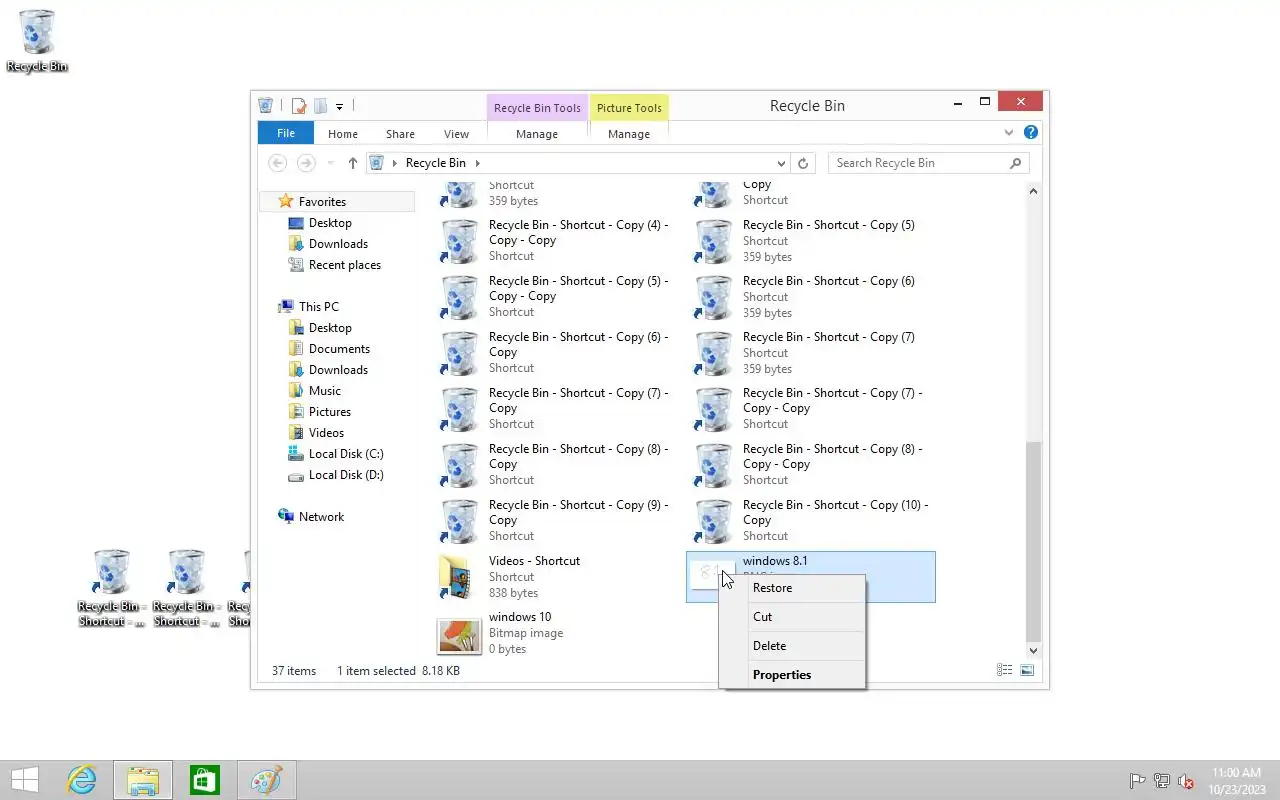1280x800 pixels.
Task: Open the Recent locations dropdown arrow
Action: pyautogui.click(x=330, y=163)
